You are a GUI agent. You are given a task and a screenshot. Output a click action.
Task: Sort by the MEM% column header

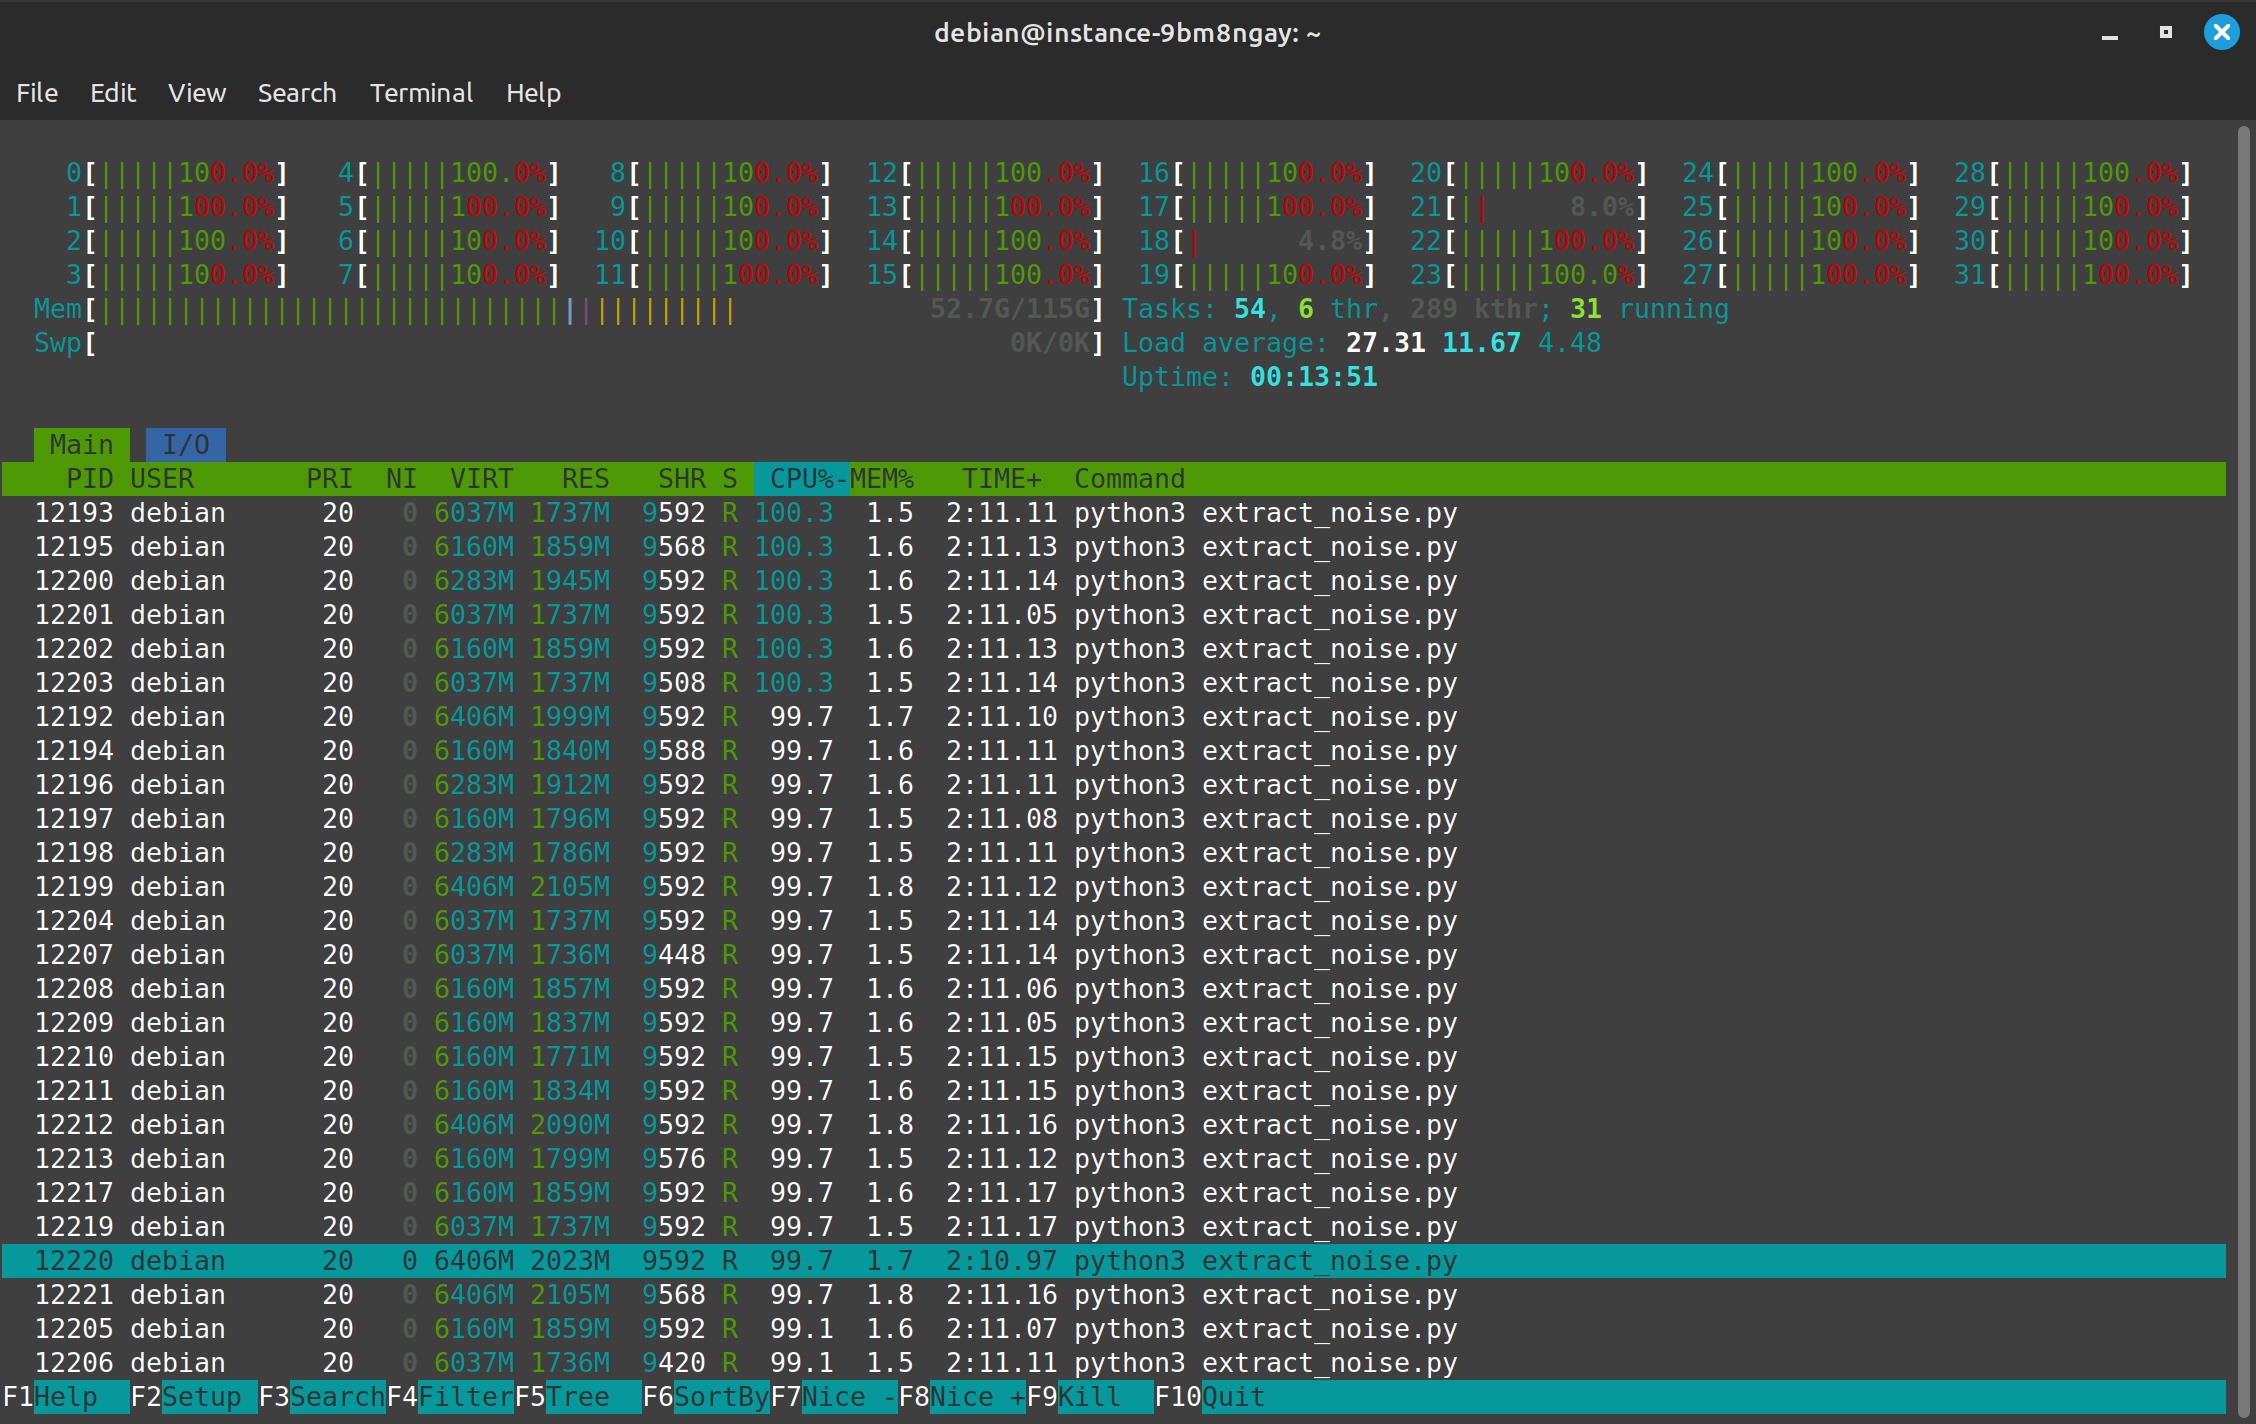click(882, 479)
